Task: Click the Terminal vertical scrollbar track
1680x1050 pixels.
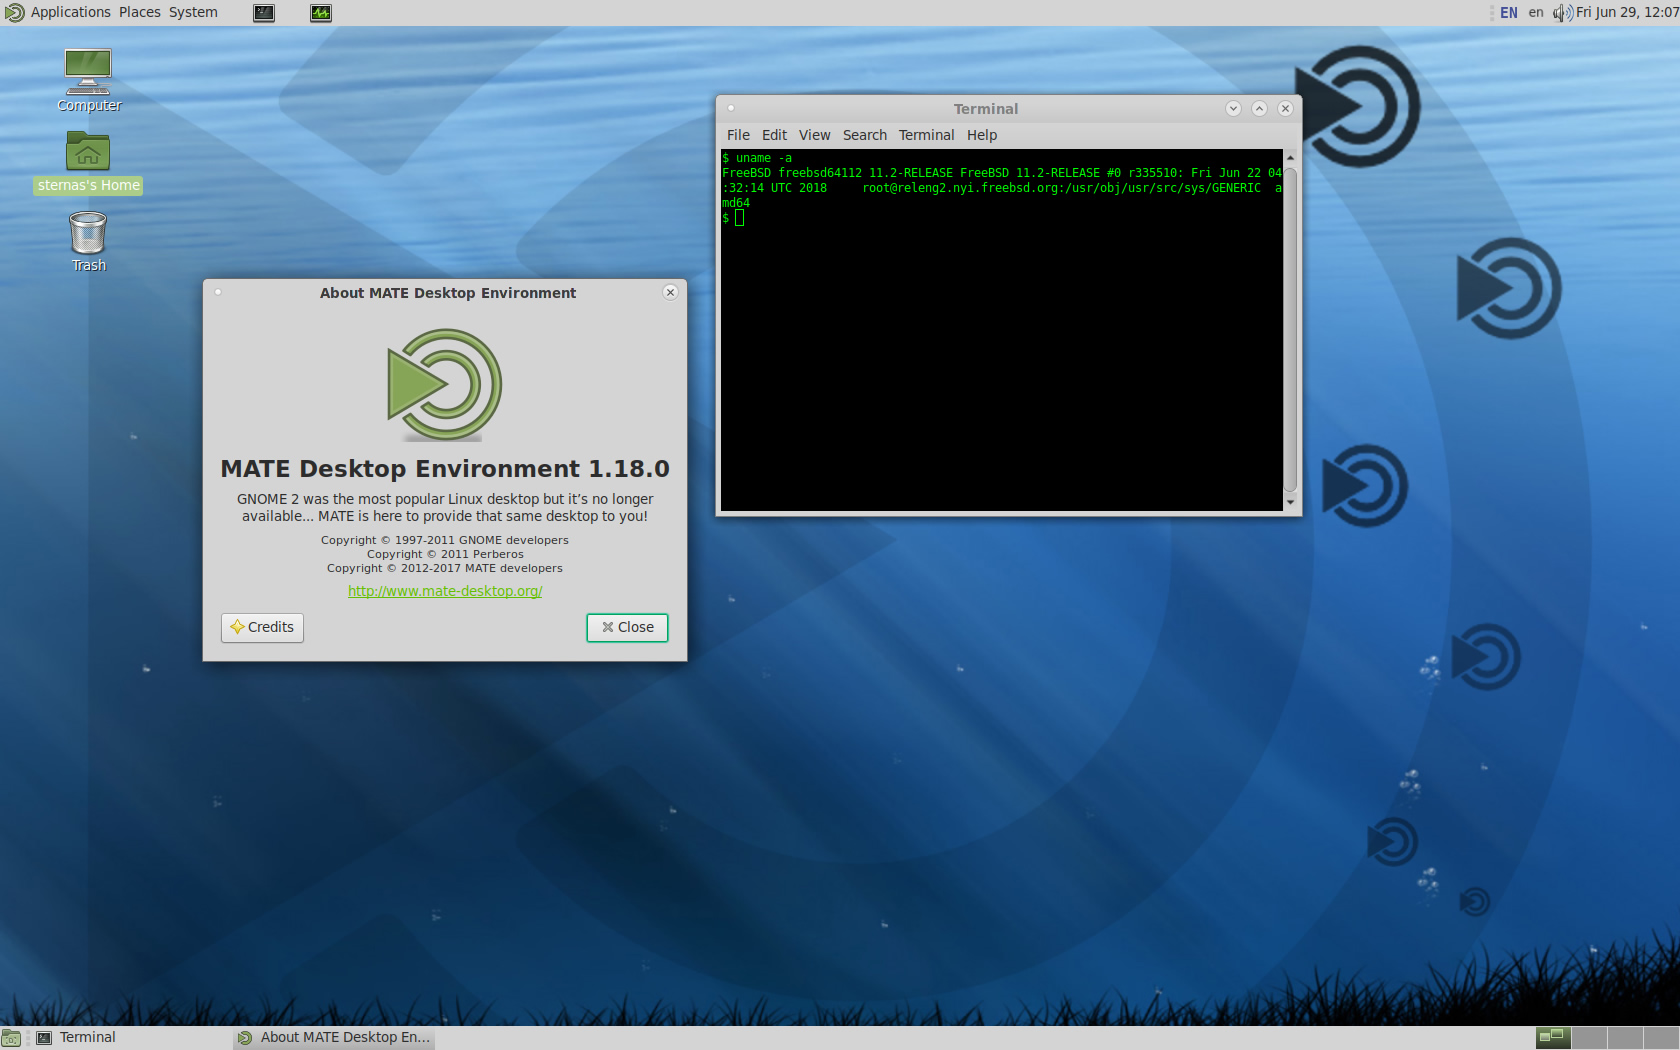Action: click(1290, 330)
